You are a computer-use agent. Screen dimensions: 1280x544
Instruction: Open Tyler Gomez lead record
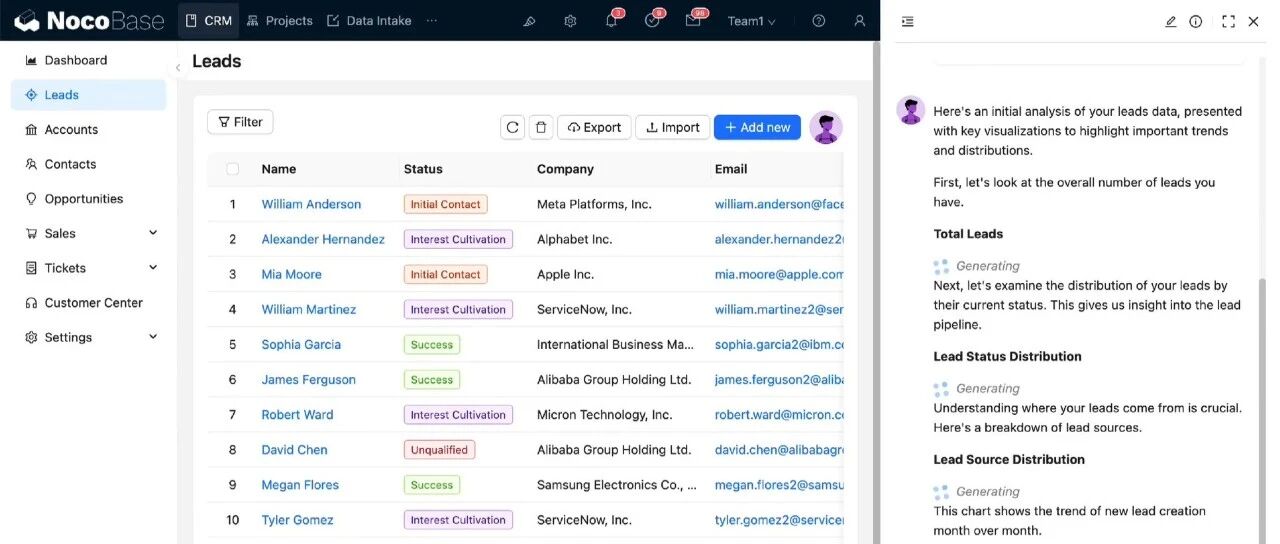(x=297, y=520)
